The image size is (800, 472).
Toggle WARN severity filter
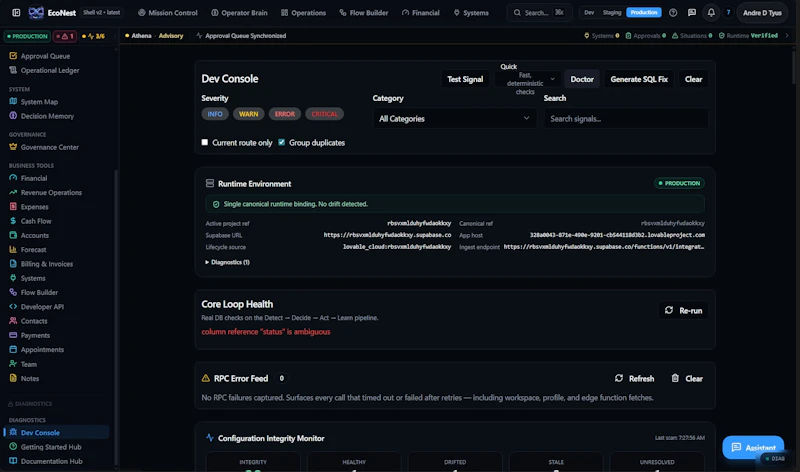(x=248, y=114)
